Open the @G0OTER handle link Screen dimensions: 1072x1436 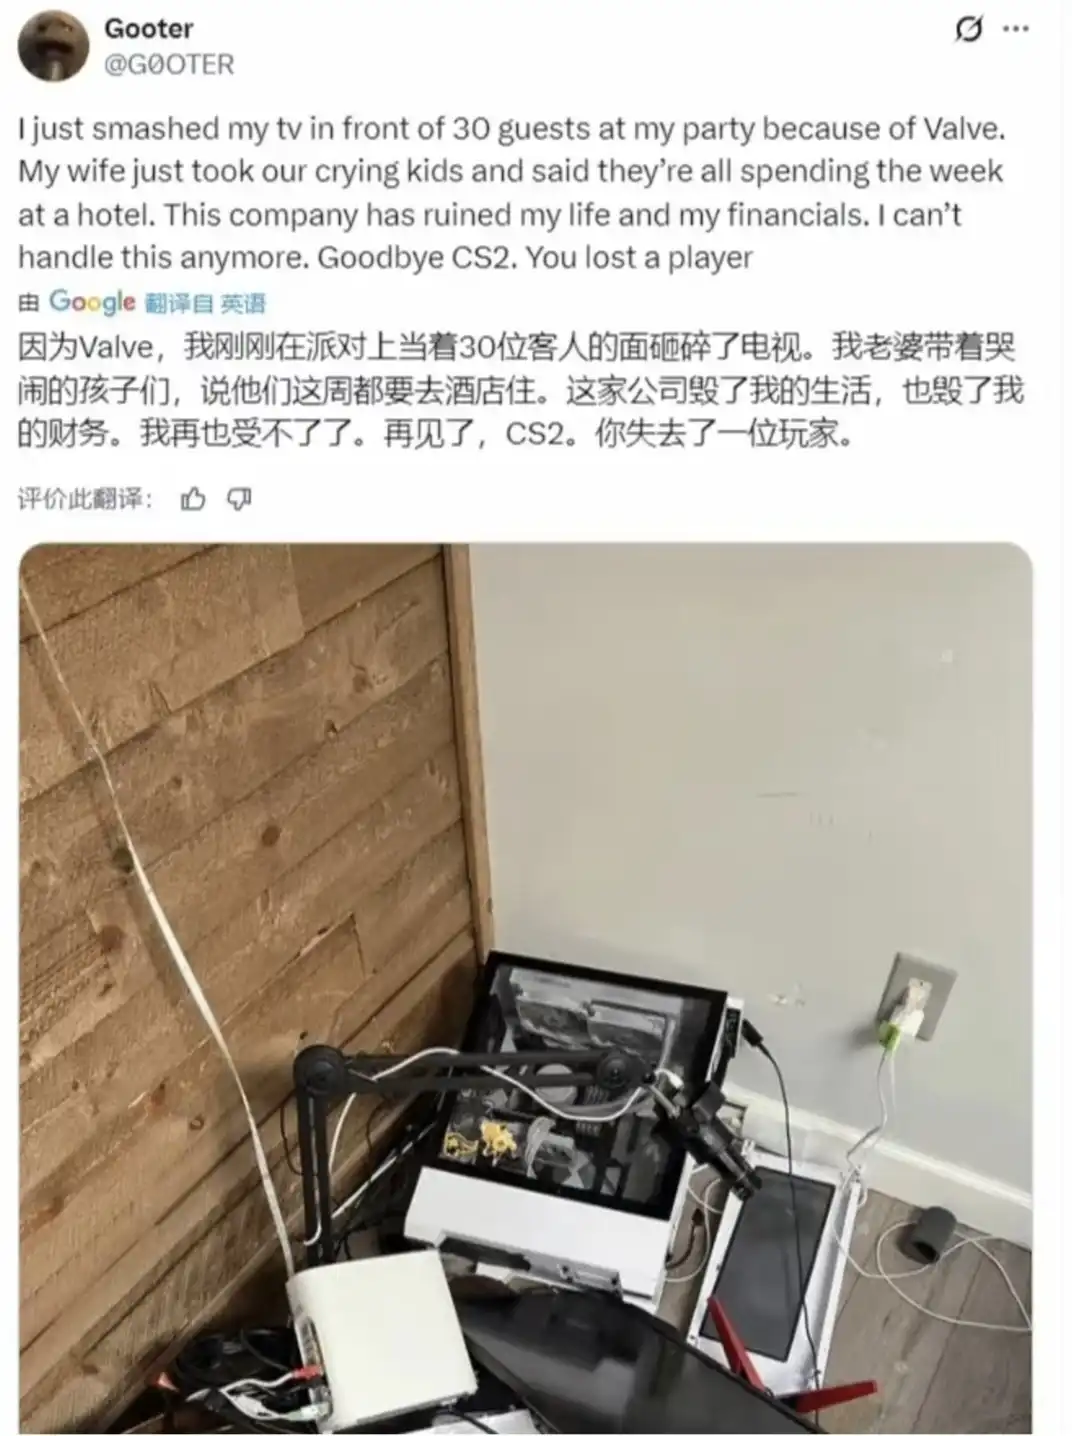(169, 65)
